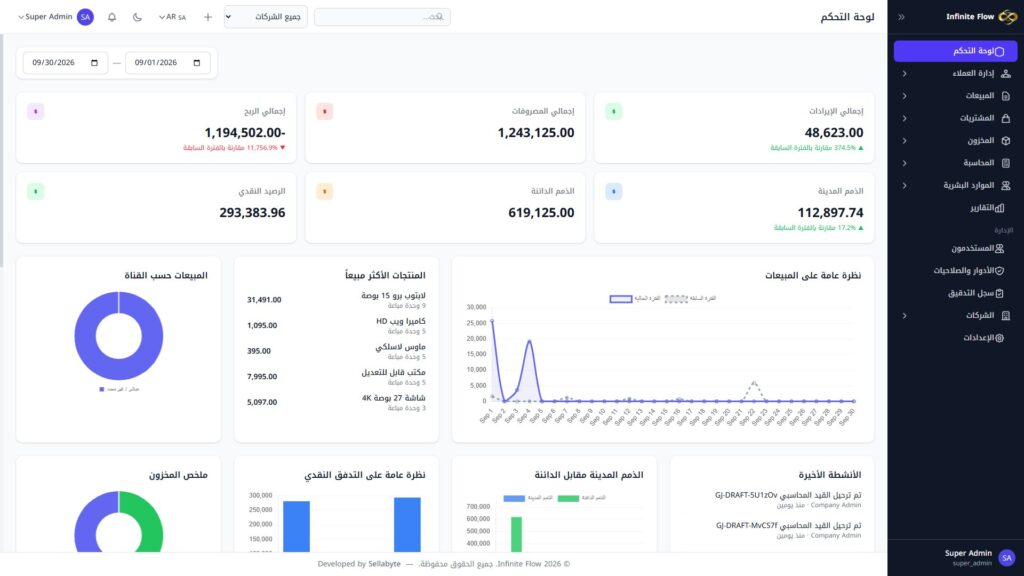Click the الذمم المدينة card icon
Screen dimensions: 1024x576
pos(613,191)
